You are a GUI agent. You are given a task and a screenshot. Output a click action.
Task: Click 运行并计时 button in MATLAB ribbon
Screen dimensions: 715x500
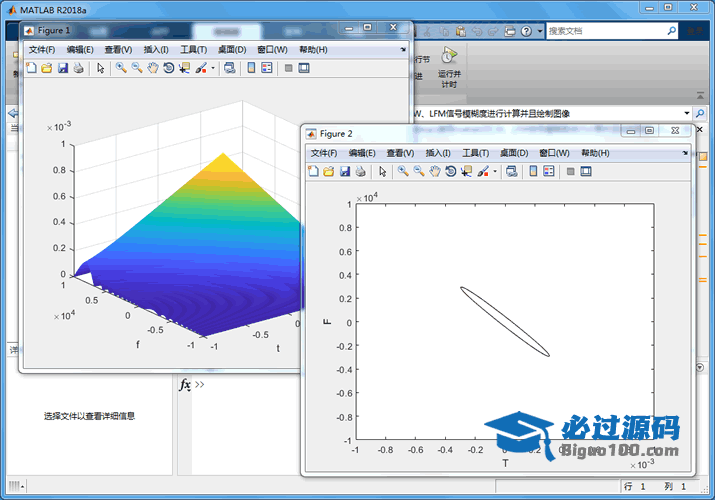tap(449, 67)
